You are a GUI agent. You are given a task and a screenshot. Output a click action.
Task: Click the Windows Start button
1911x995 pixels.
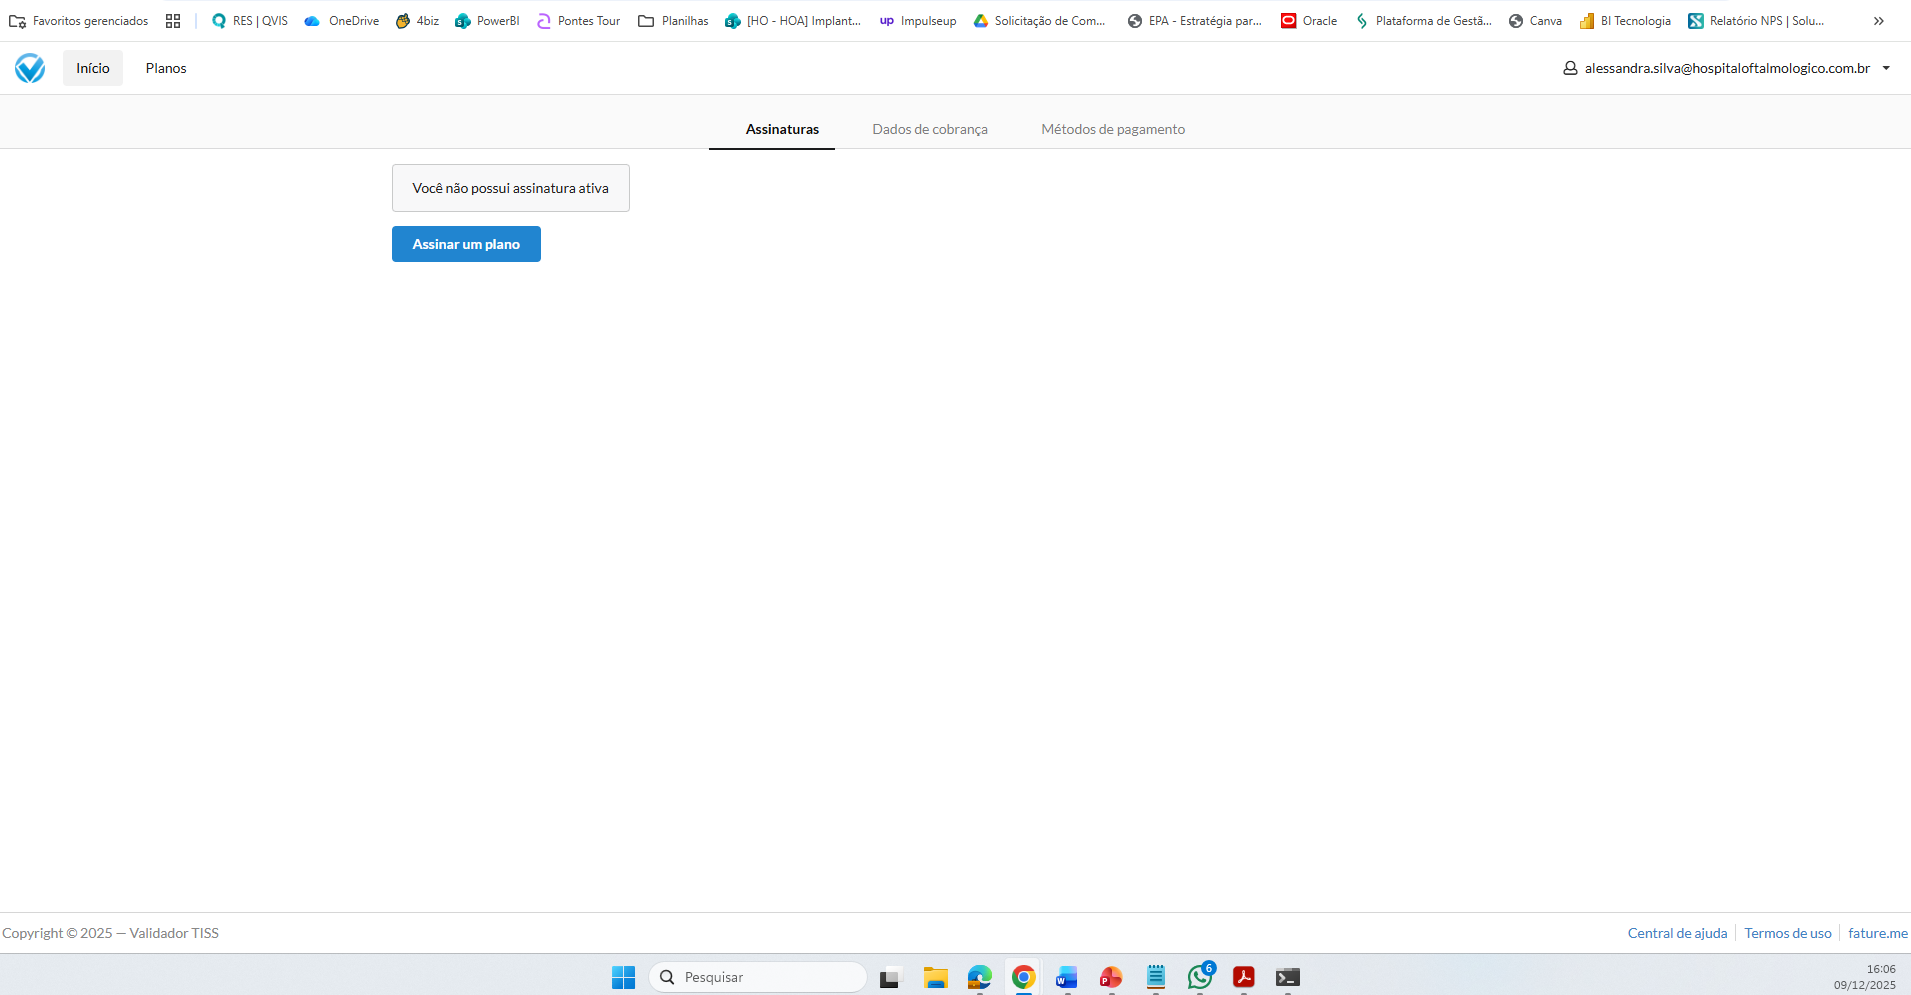pyautogui.click(x=623, y=977)
